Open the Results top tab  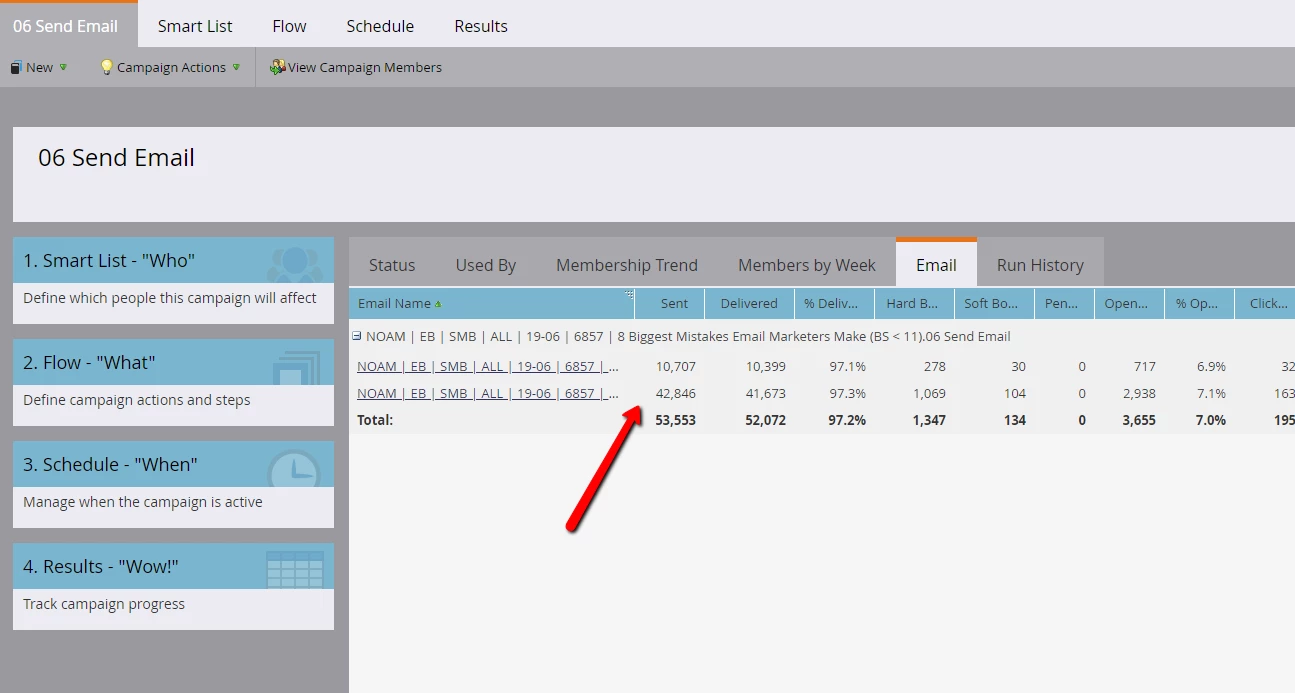(481, 26)
